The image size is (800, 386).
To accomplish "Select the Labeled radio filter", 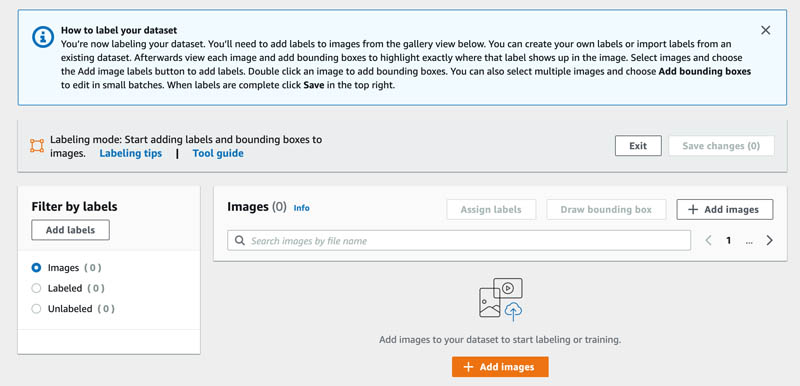I will pyautogui.click(x=36, y=288).
